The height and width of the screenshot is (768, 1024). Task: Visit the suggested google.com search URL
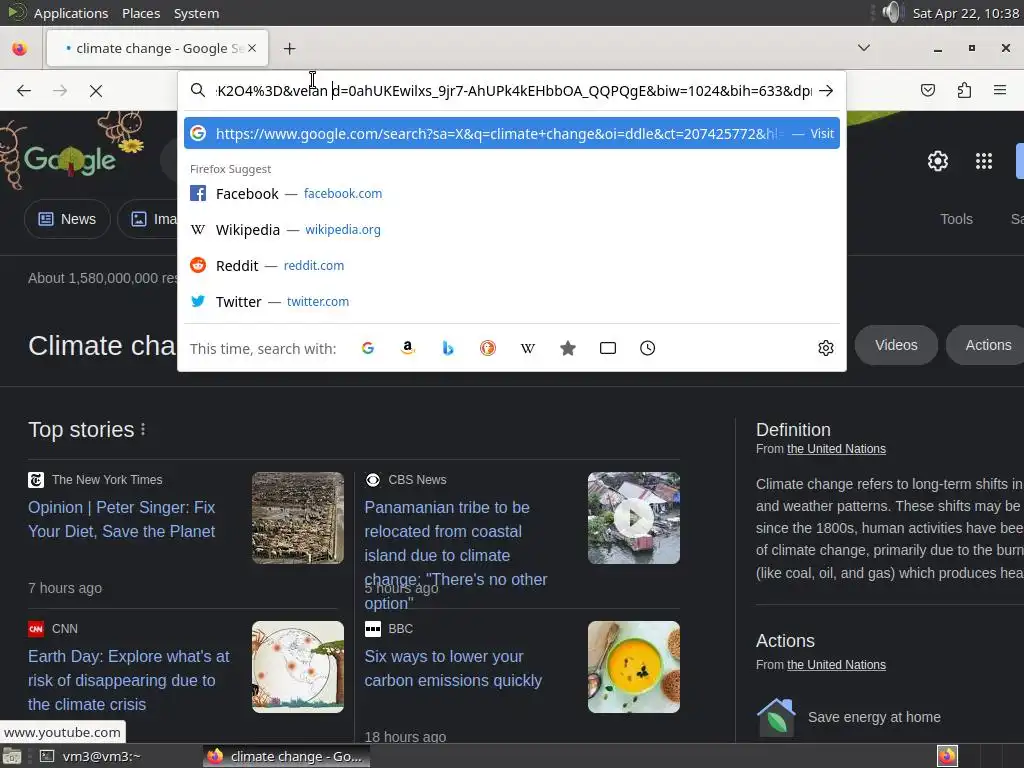tap(511, 133)
